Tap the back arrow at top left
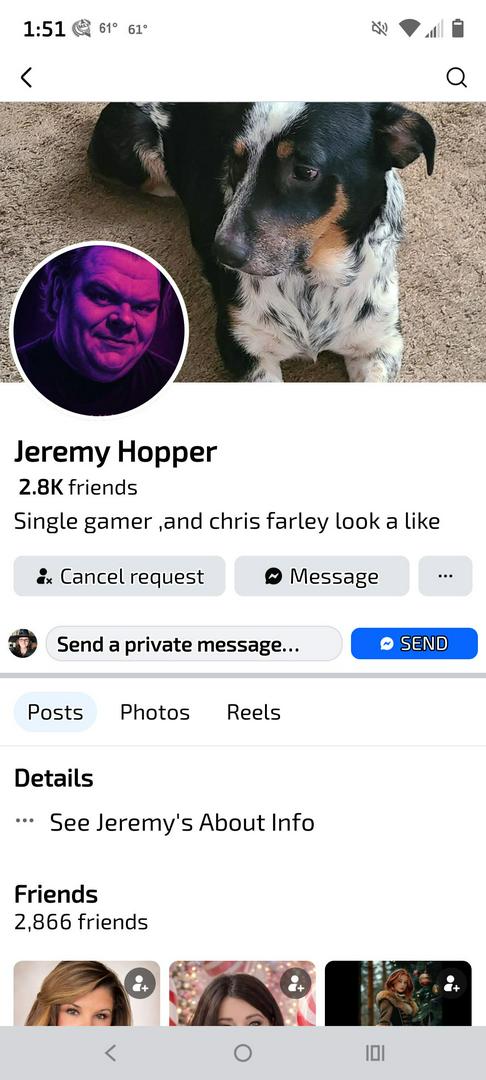Image resolution: width=486 pixels, height=1080 pixels. [x=26, y=78]
